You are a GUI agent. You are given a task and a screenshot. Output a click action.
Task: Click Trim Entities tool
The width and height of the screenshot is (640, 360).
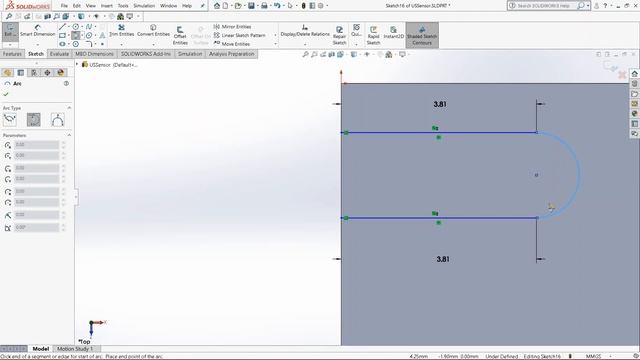(x=121, y=30)
